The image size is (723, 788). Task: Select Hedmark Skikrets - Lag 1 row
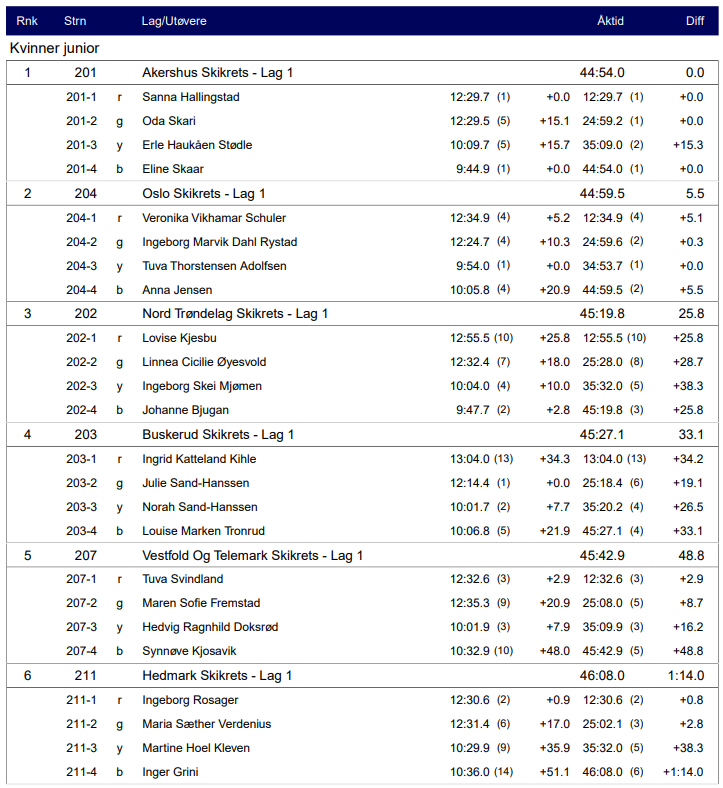coord(217,676)
